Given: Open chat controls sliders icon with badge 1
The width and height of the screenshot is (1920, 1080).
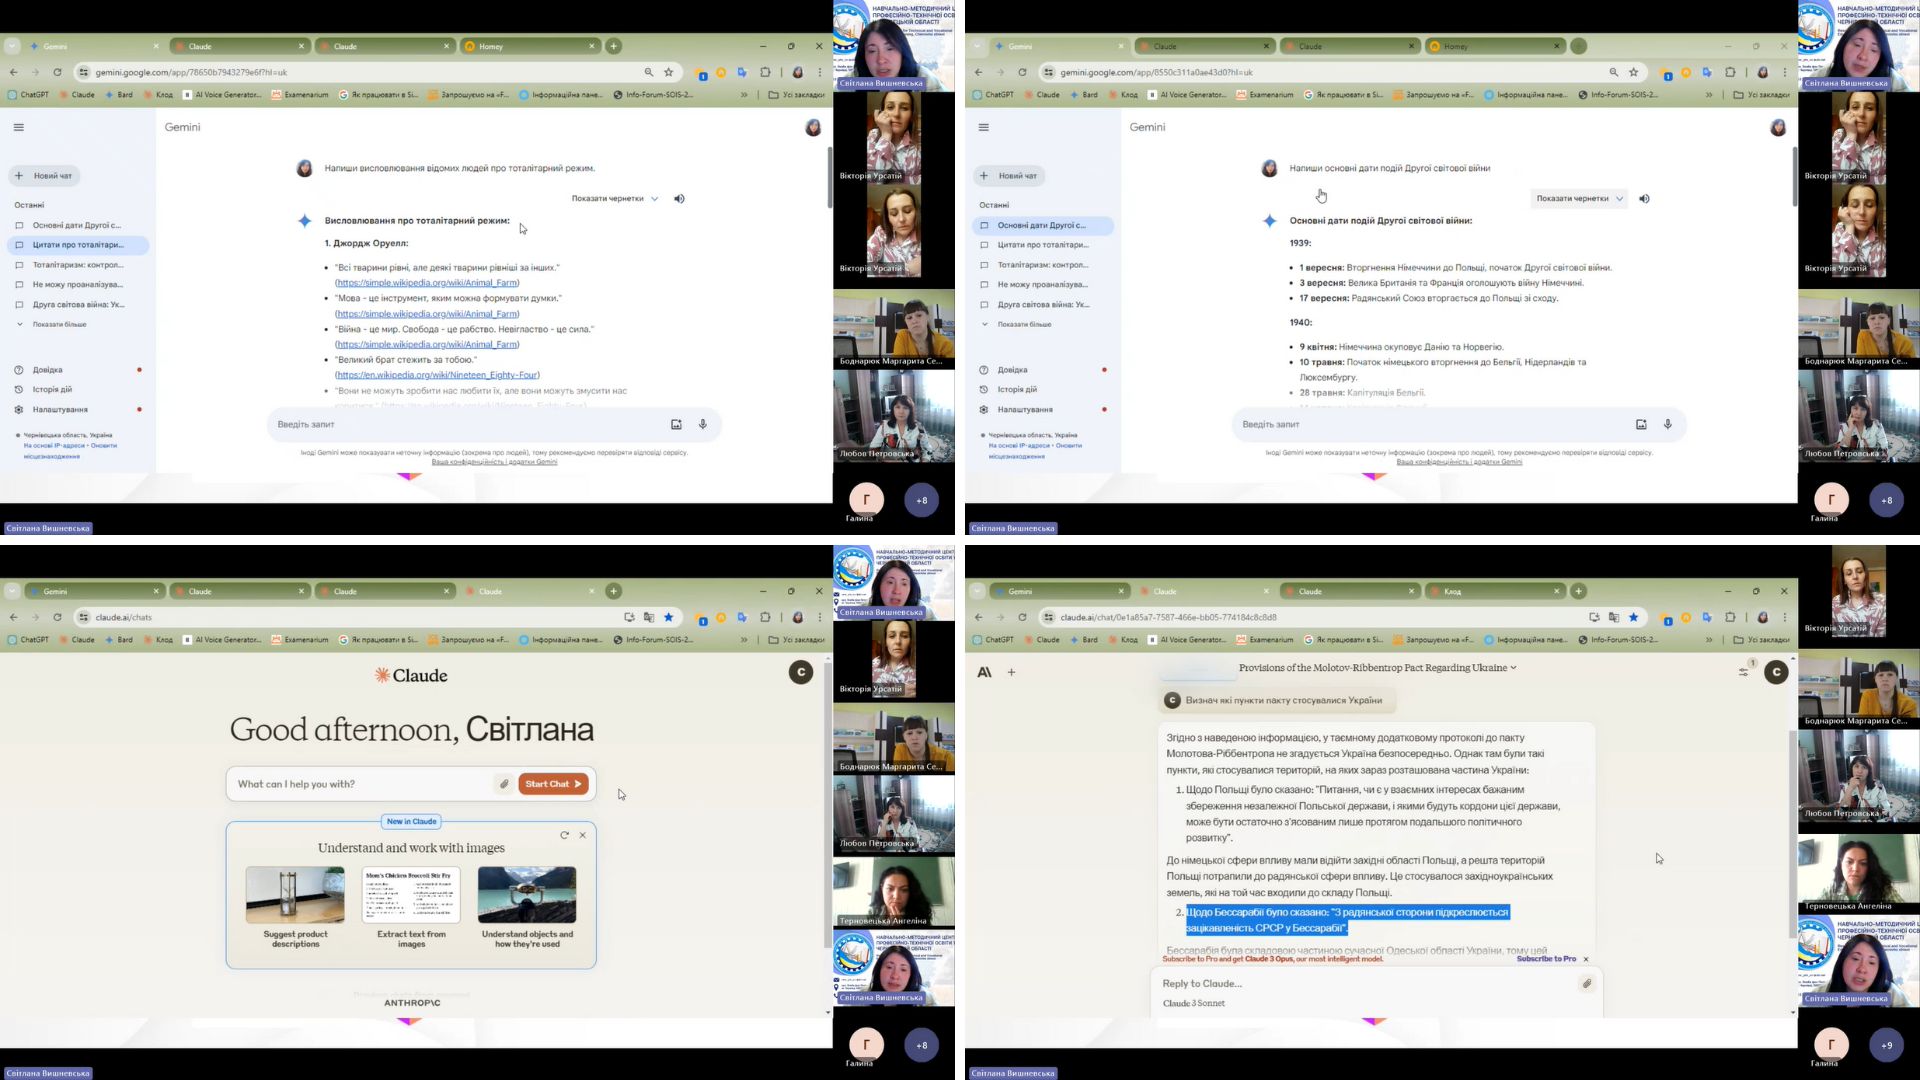Looking at the screenshot, I should pos(1744,672).
